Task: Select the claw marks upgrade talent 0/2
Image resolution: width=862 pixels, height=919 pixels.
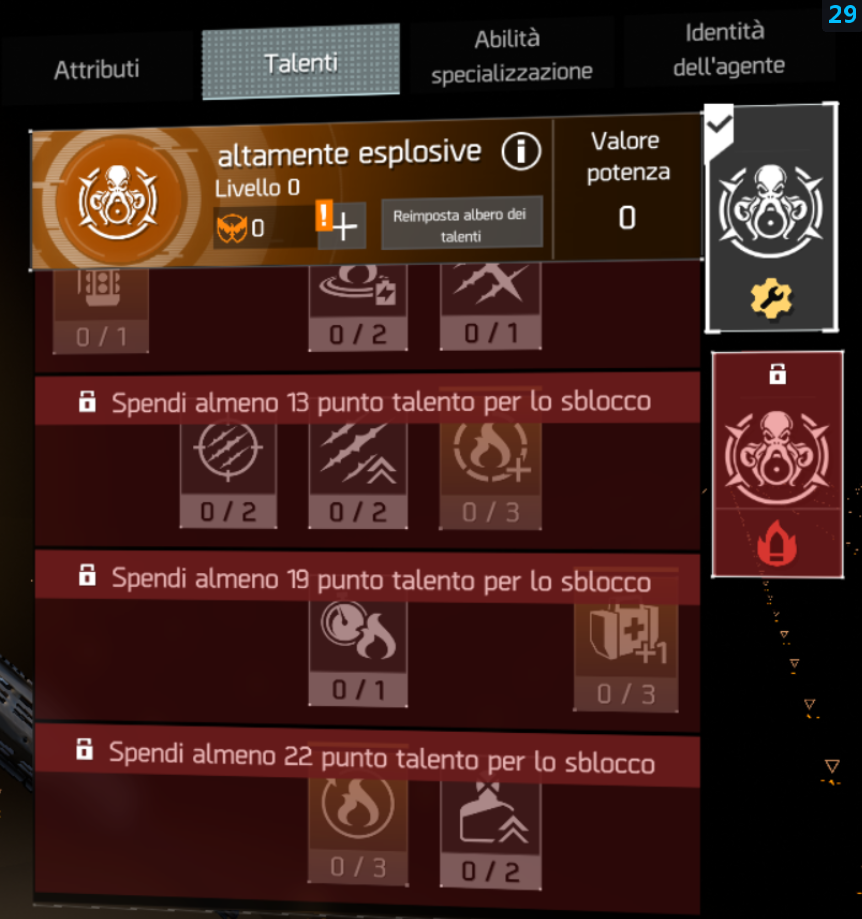Action: pos(358,475)
